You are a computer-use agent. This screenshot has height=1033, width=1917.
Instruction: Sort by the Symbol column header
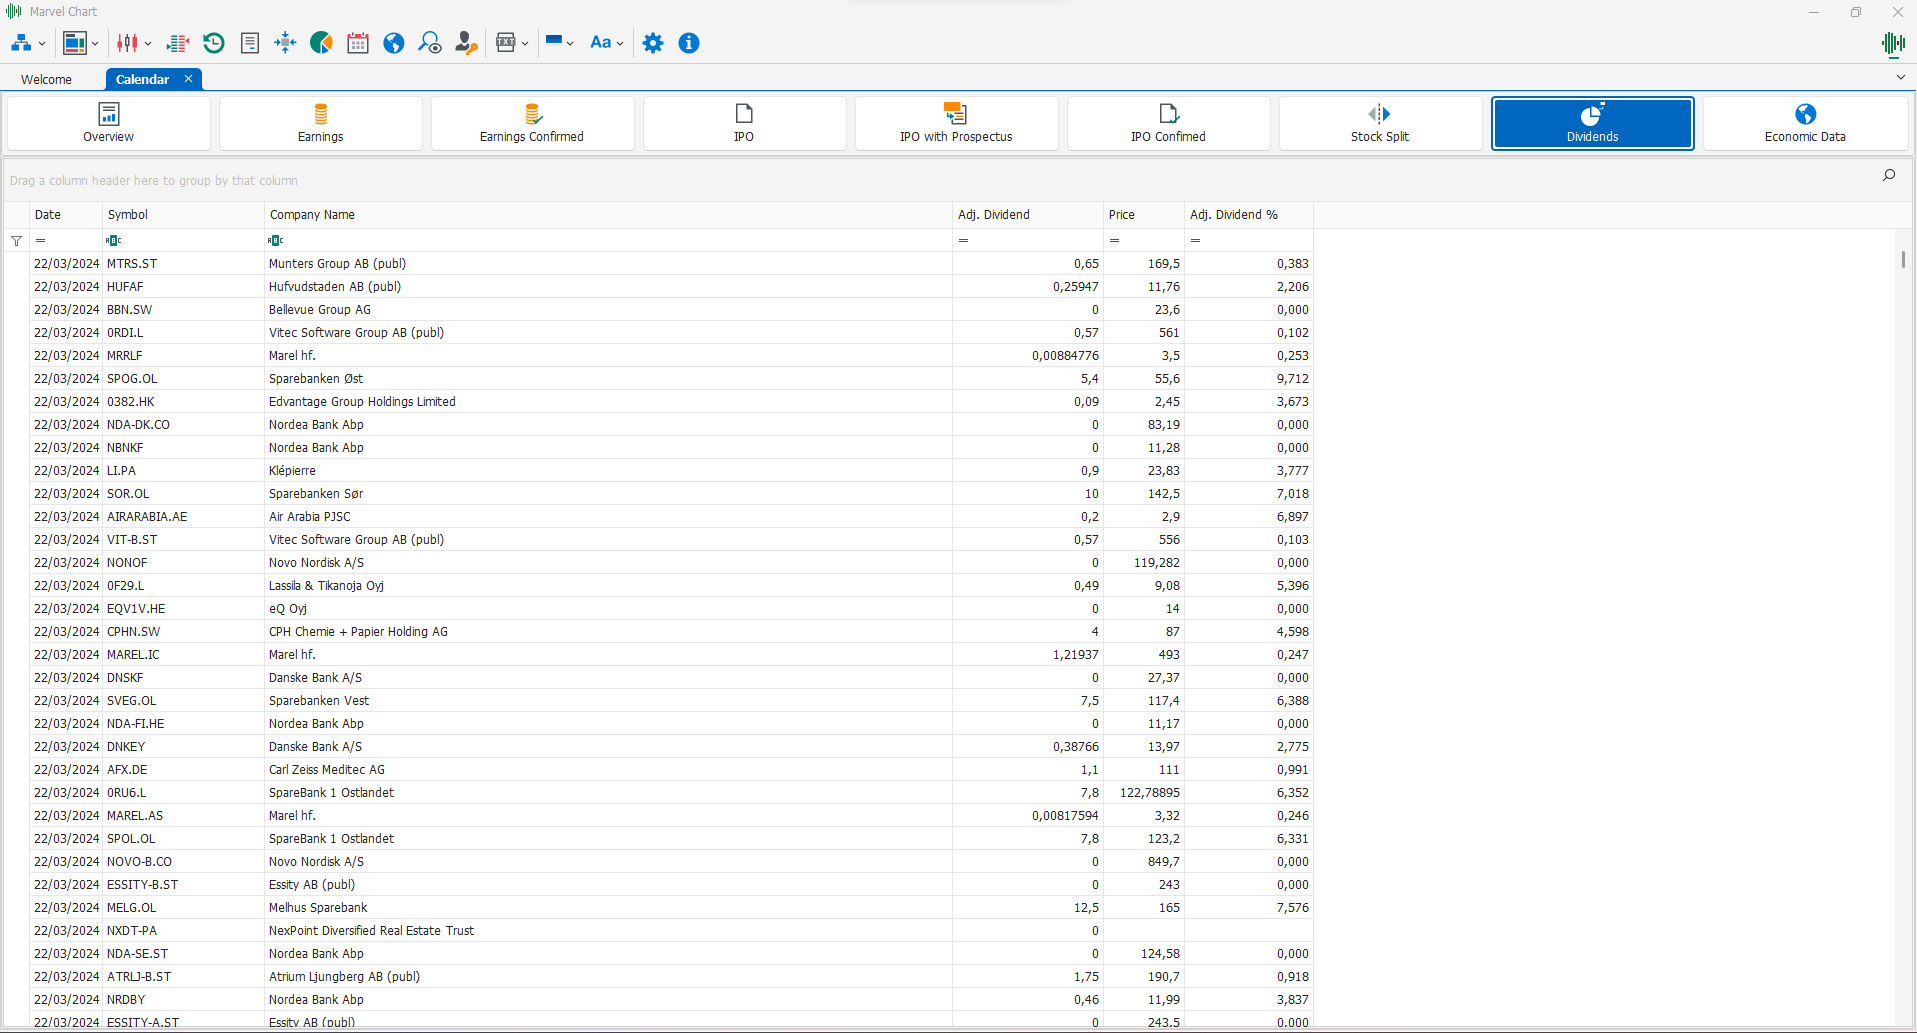[183, 215]
